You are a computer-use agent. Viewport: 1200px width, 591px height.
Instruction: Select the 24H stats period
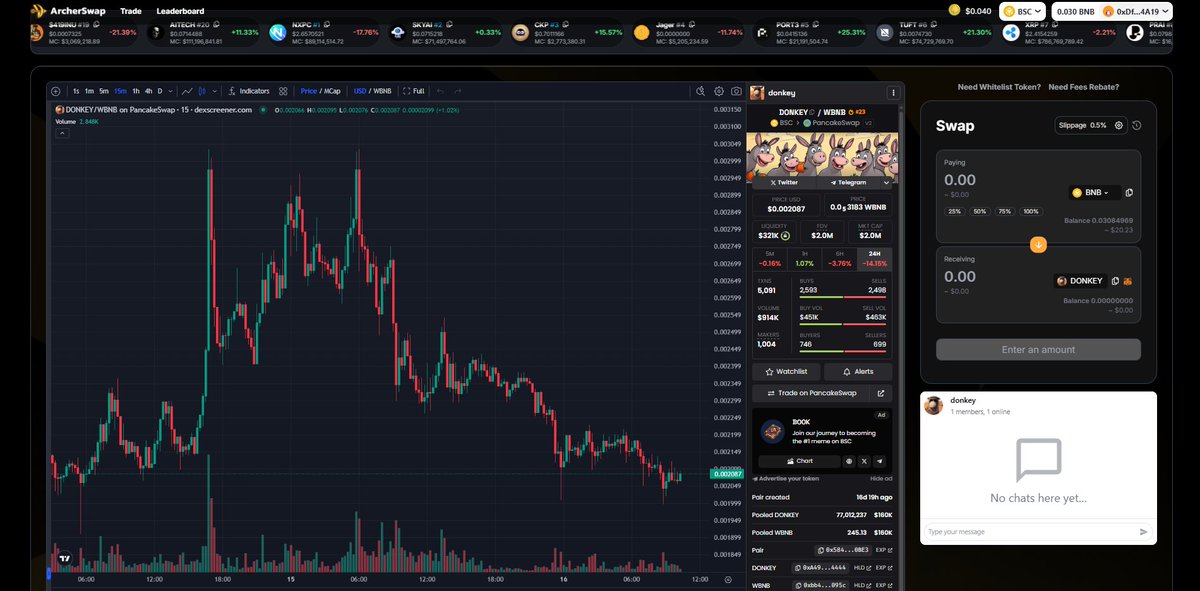pyautogui.click(x=874, y=259)
